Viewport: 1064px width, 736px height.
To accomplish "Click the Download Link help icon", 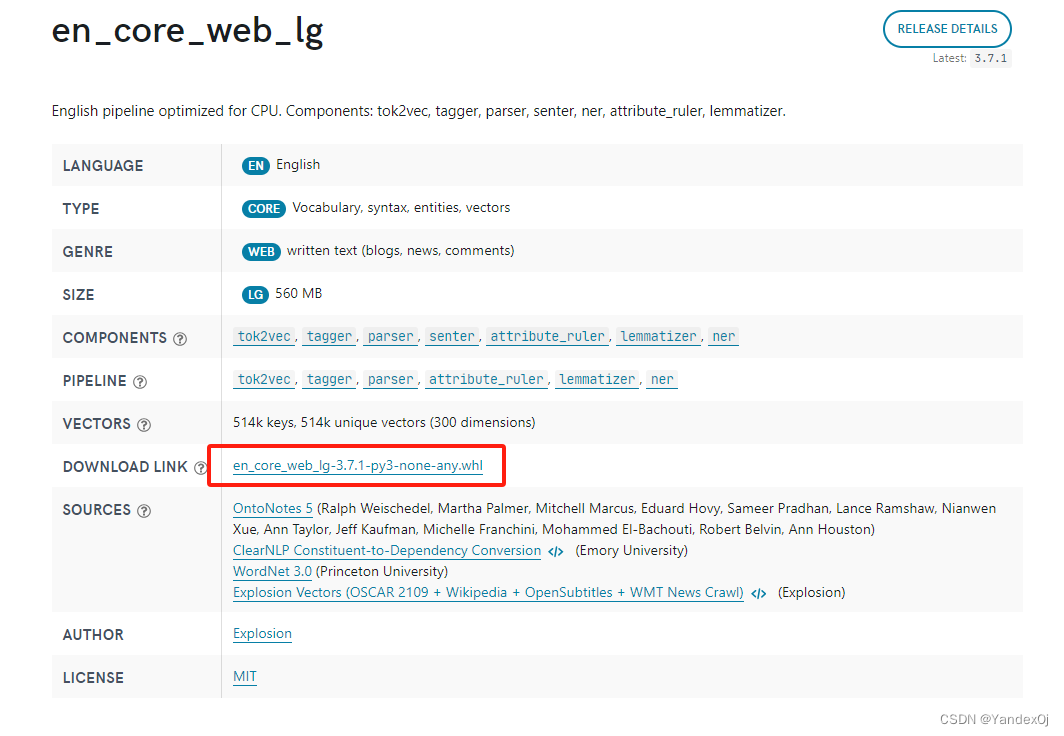I will tap(200, 467).
